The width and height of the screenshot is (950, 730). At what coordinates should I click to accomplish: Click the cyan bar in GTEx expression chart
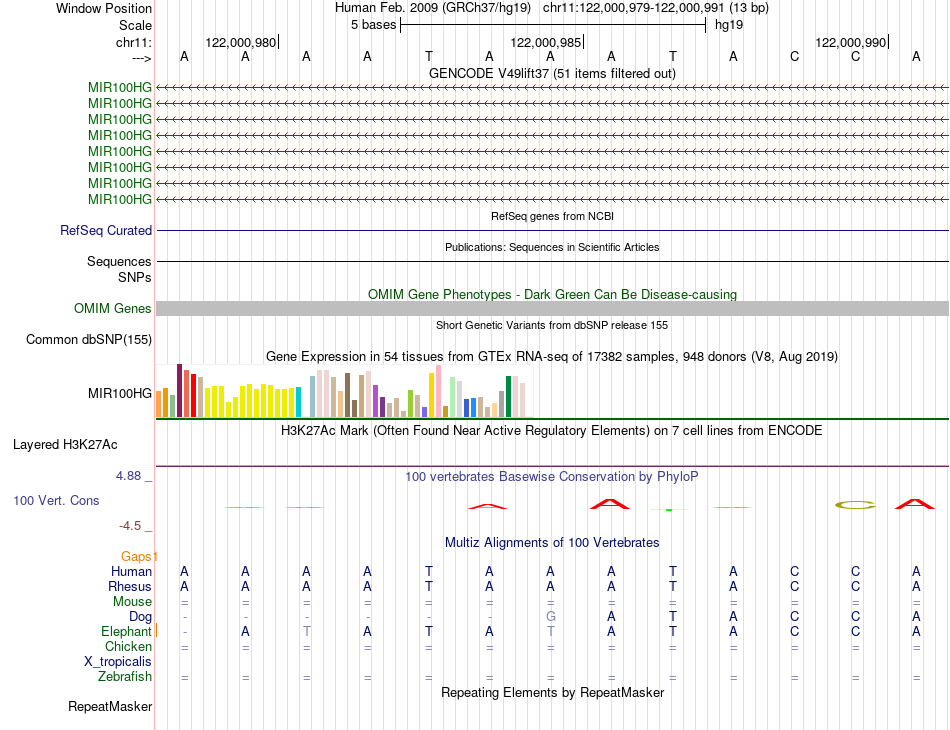click(x=298, y=402)
